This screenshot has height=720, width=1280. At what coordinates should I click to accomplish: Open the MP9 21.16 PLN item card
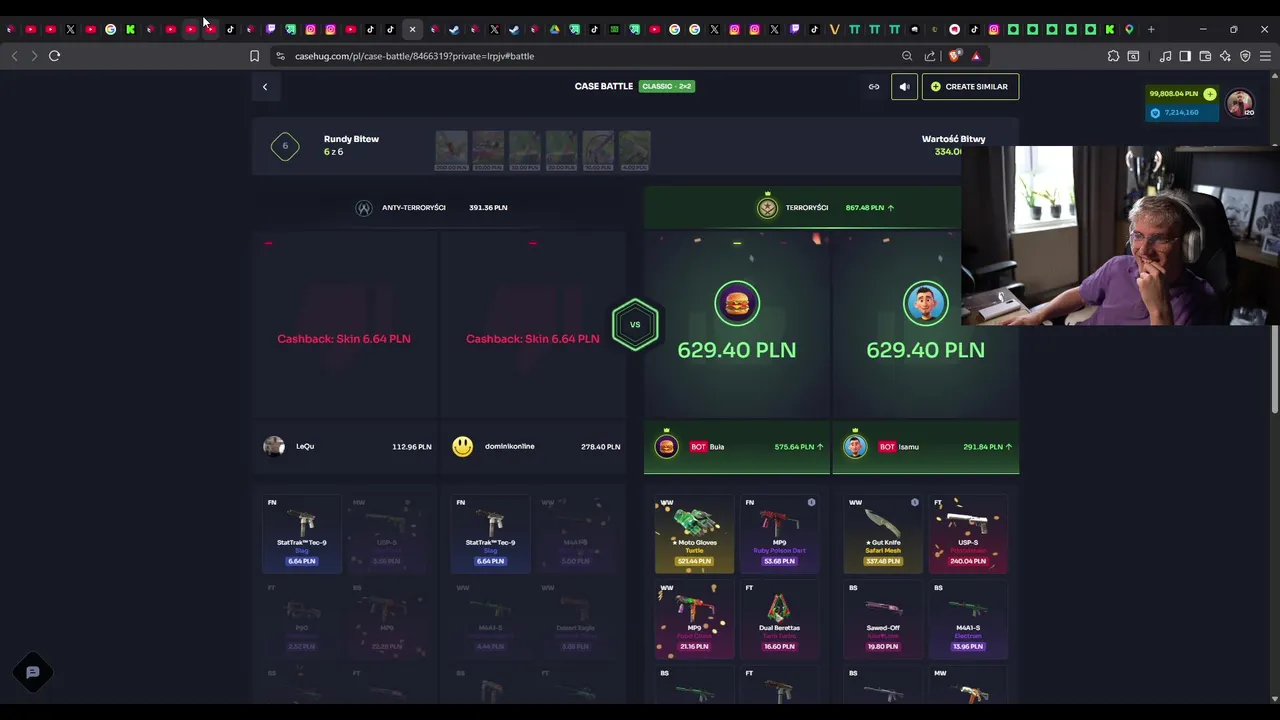694,619
